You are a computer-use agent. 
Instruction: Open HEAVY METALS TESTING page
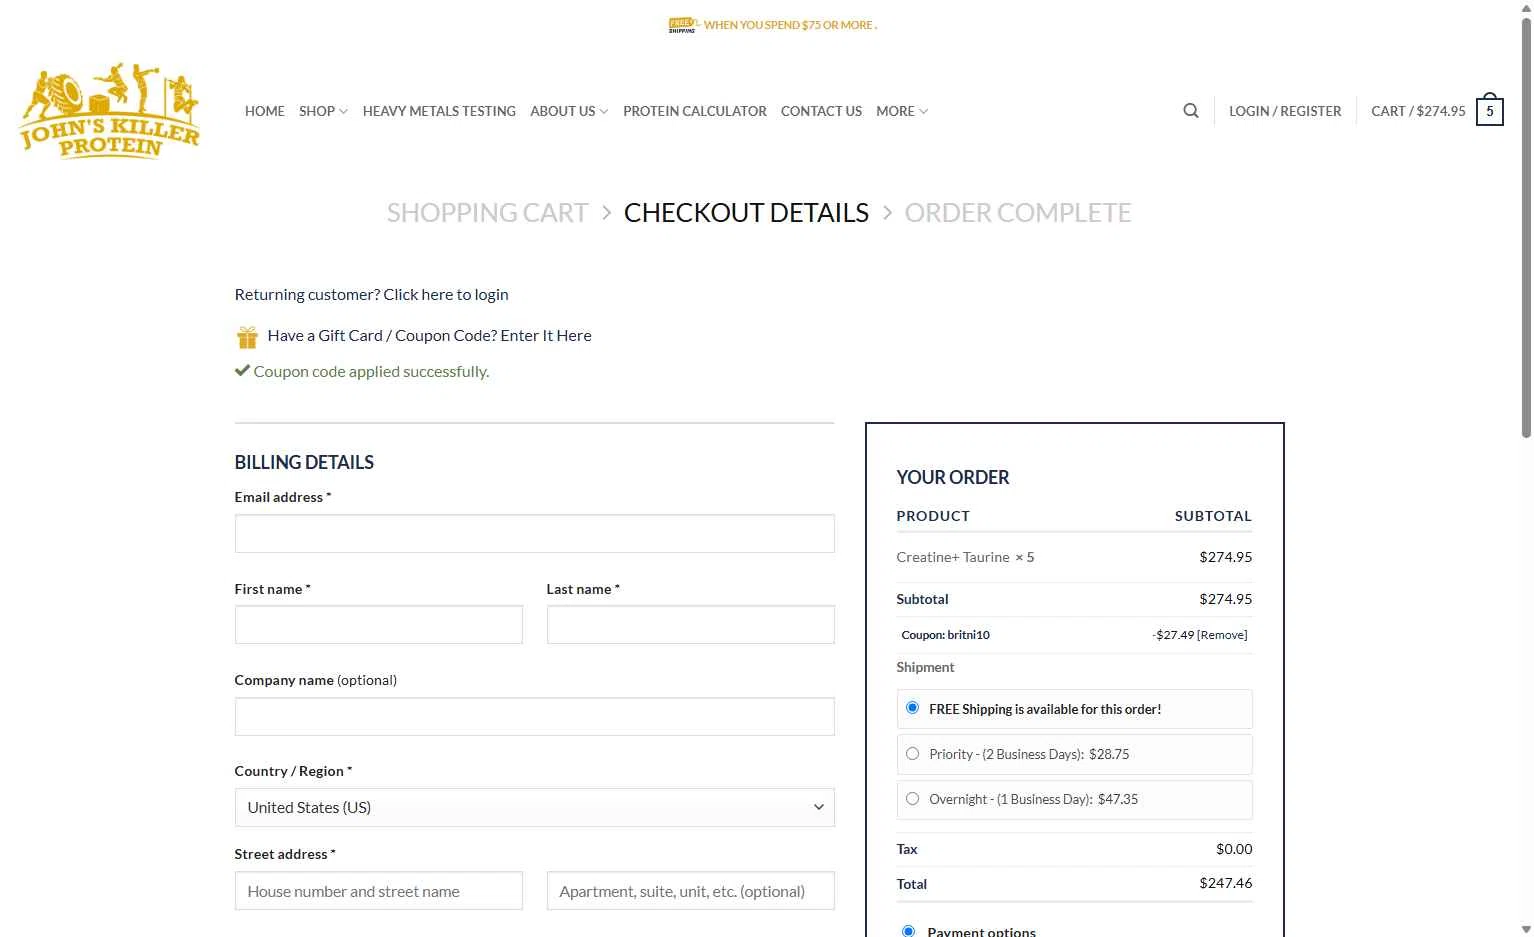click(x=439, y=111)
